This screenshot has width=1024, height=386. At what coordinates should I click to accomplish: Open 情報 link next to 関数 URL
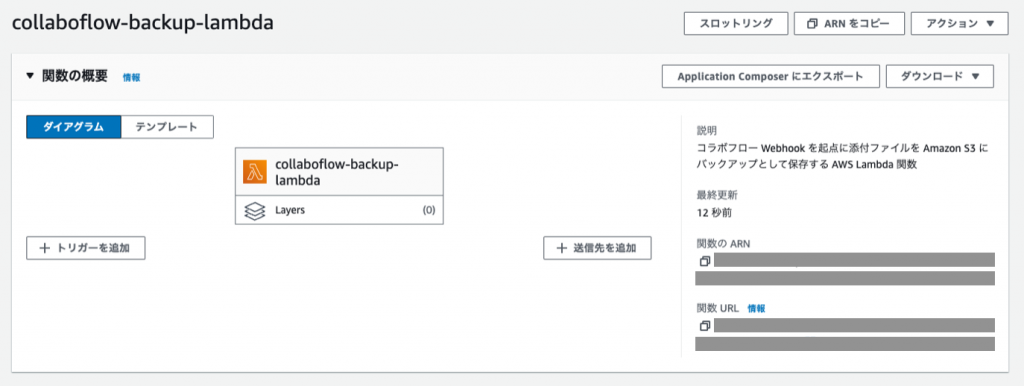756,308
